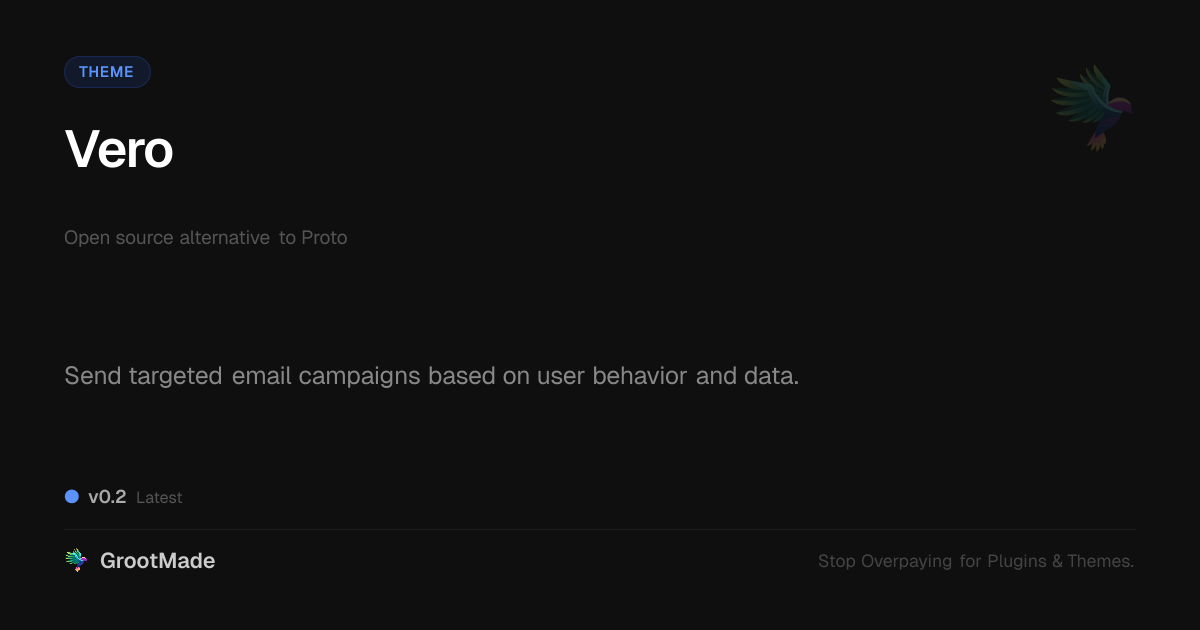The image size is (1200, 630).
Task: Click the faded hummingbird logo at top right
Action: point(1092,107)
